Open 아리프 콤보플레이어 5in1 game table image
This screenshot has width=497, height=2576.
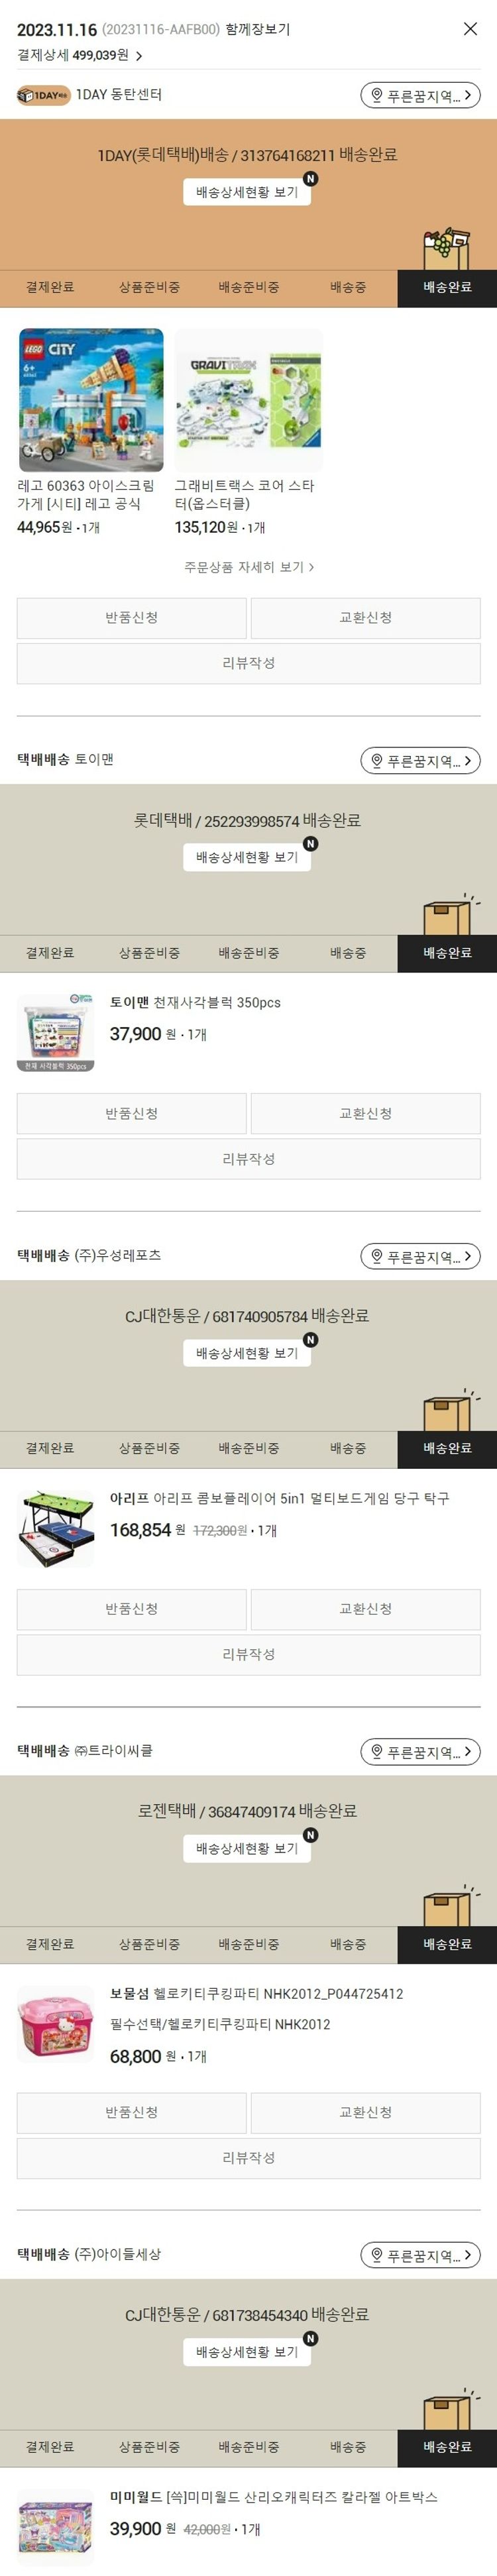(x=56, y=1528)
